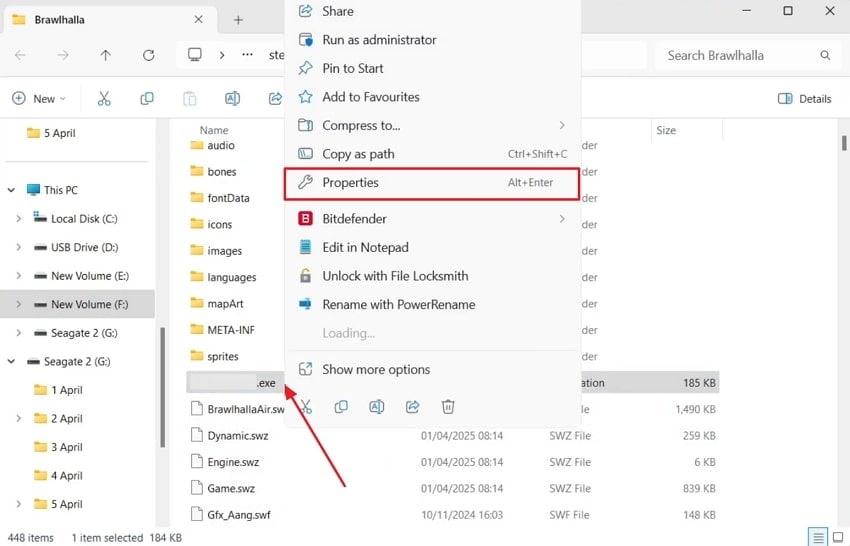The image size is (850, 546).
Task: Click the Dynamic.swz file icon
Action: point(197,435)
